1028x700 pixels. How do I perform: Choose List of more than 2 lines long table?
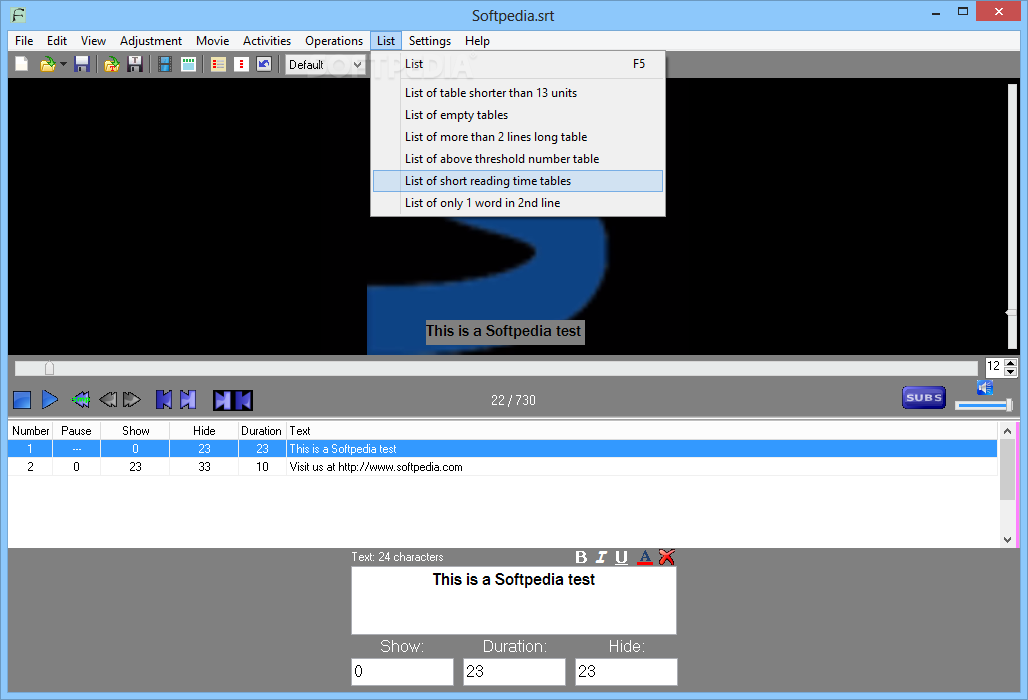[x=518, y=137]
